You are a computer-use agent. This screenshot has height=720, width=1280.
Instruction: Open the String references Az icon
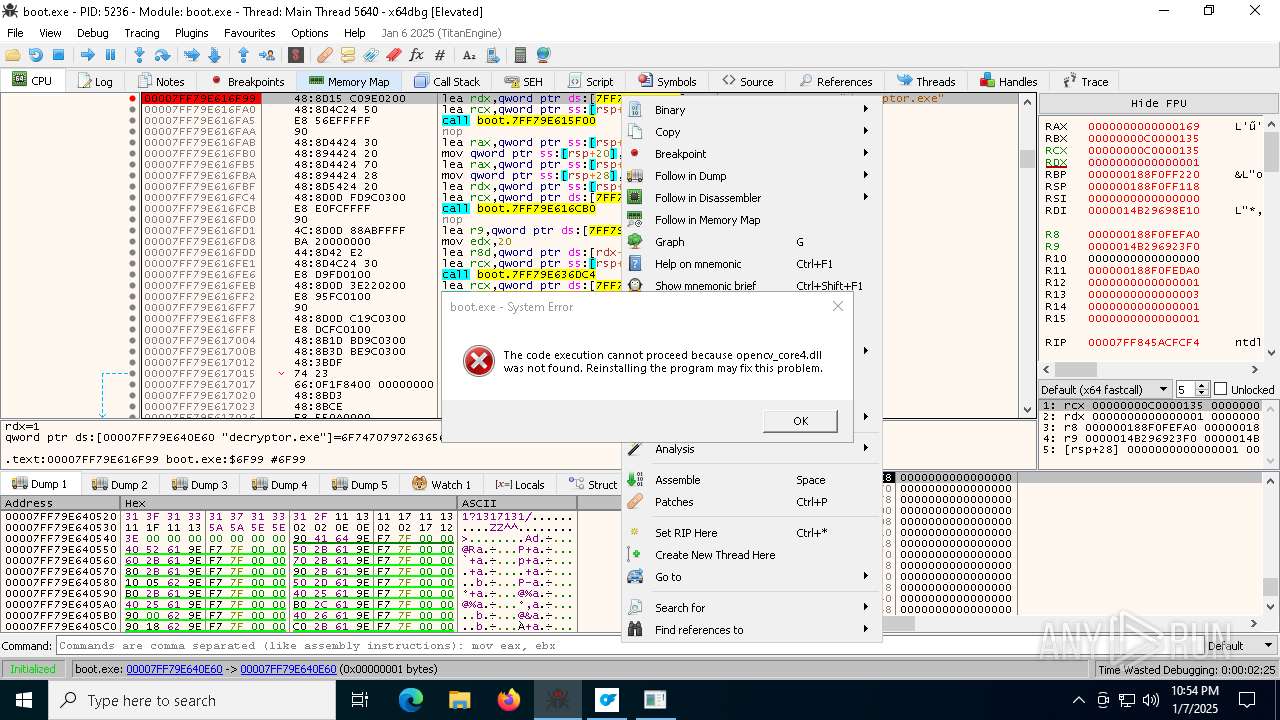[468, 55]
